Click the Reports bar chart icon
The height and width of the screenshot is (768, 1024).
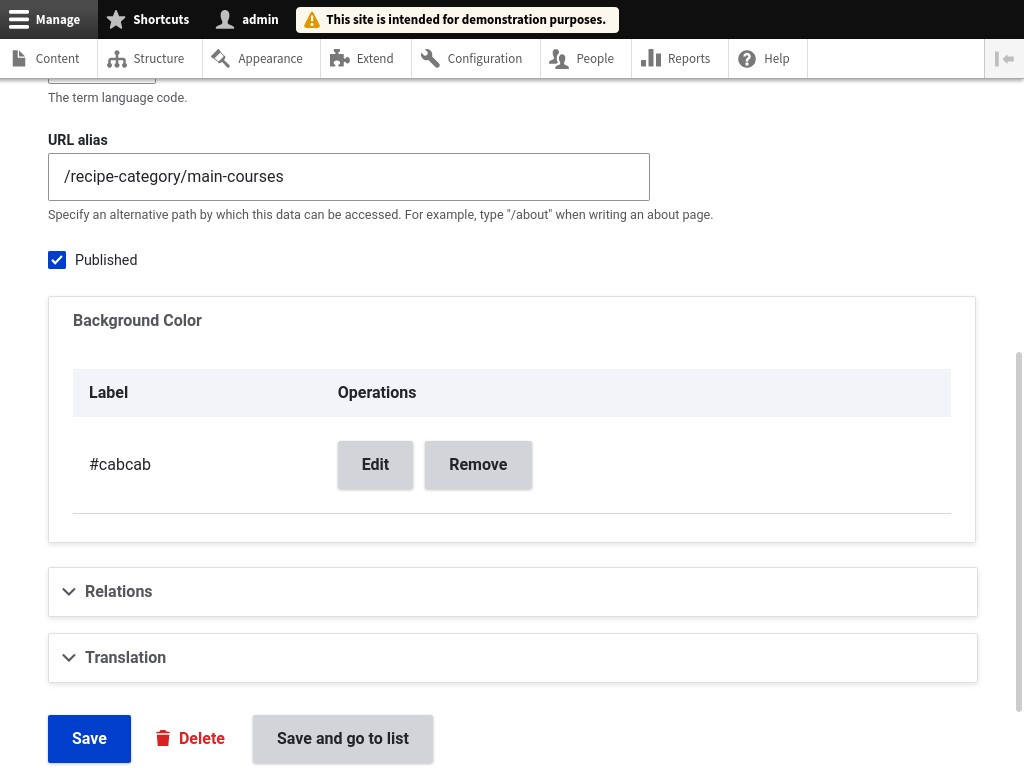(x=651, y=59)
